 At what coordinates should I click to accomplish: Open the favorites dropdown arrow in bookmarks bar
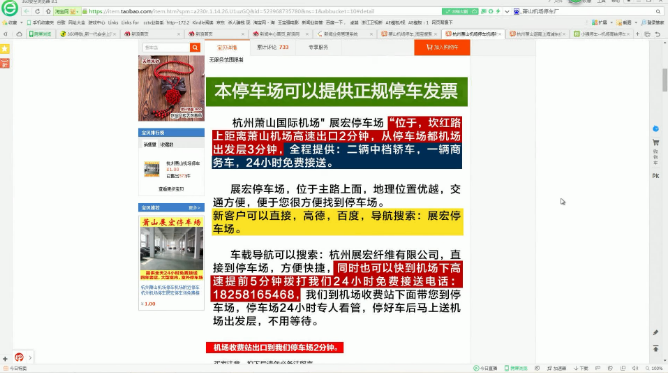21,23
